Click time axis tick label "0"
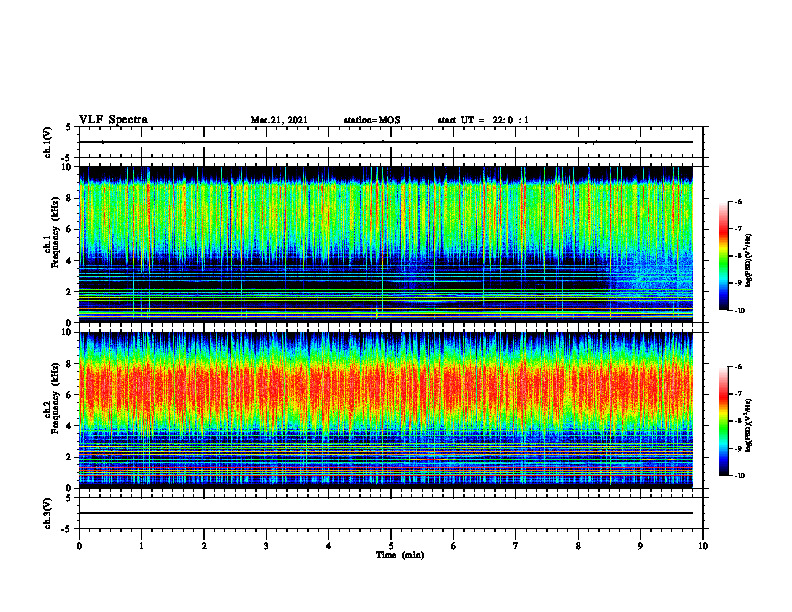792x612 pixels. 79,546
